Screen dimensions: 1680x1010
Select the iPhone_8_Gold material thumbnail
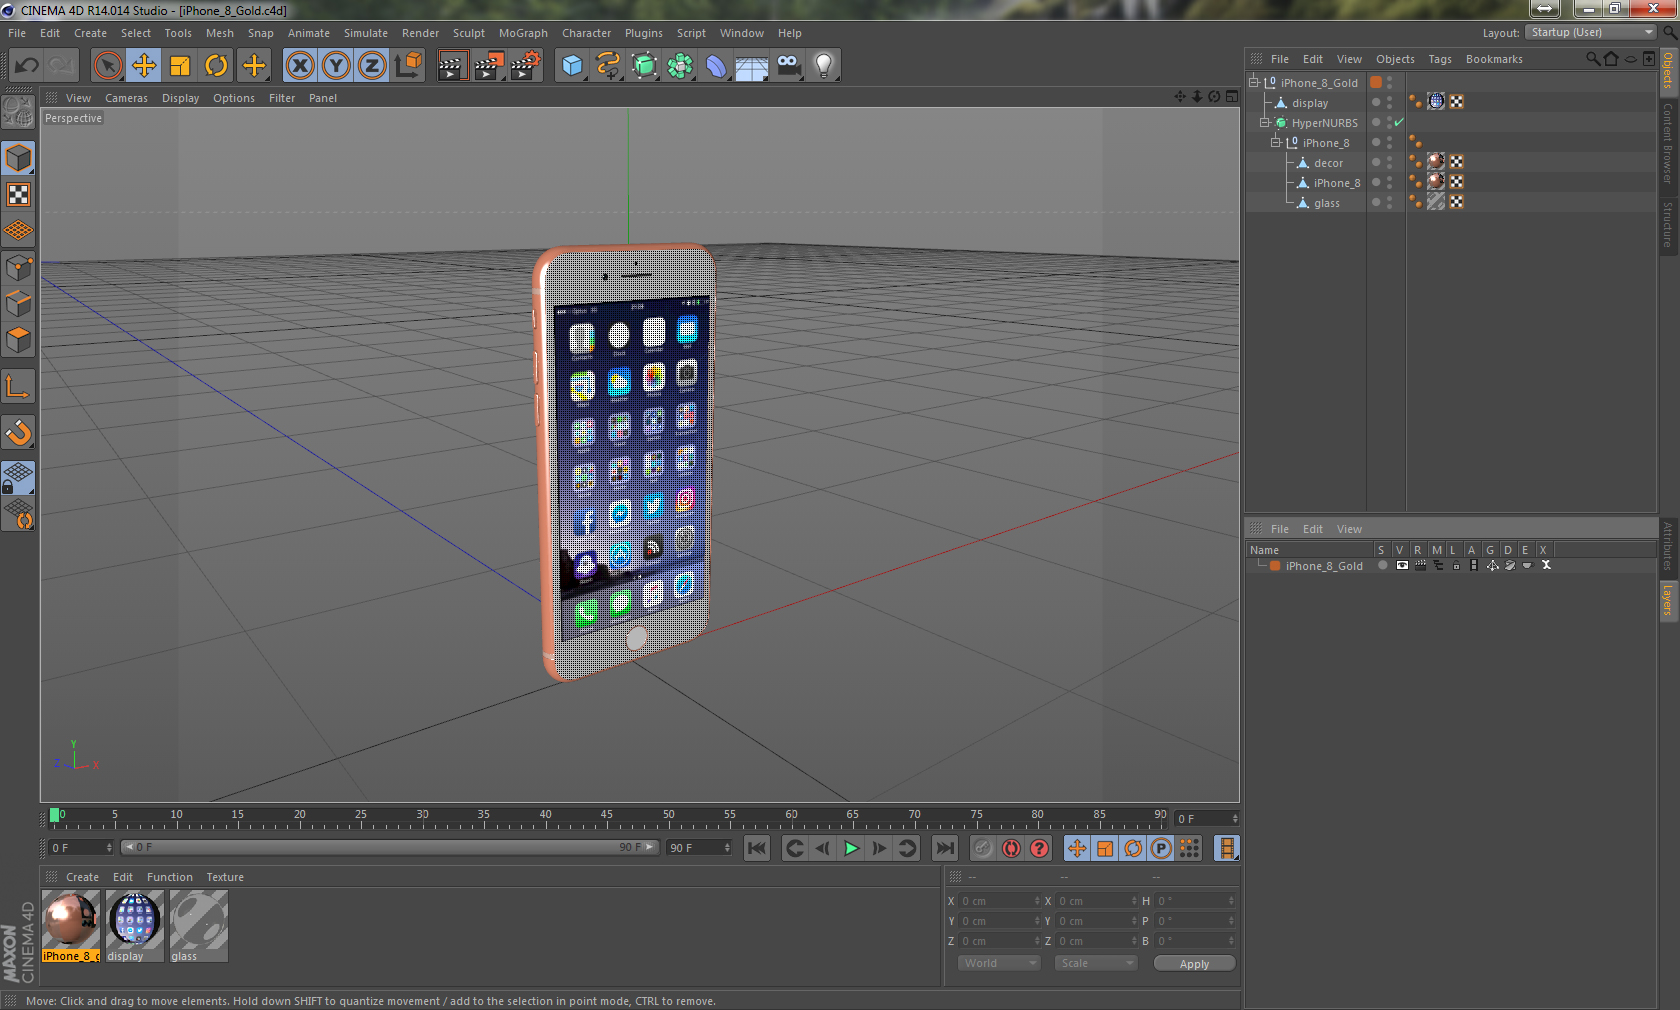point(71,926)
